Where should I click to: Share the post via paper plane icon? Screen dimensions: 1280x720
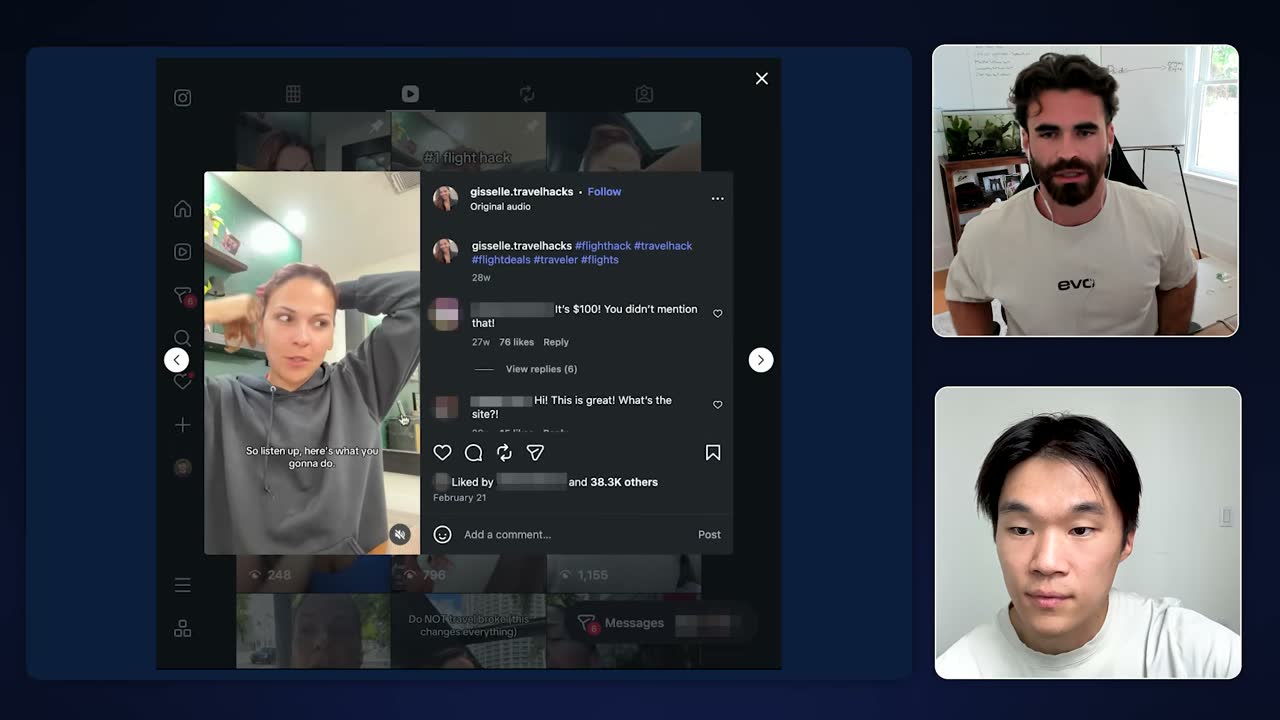tap(536, 453)
